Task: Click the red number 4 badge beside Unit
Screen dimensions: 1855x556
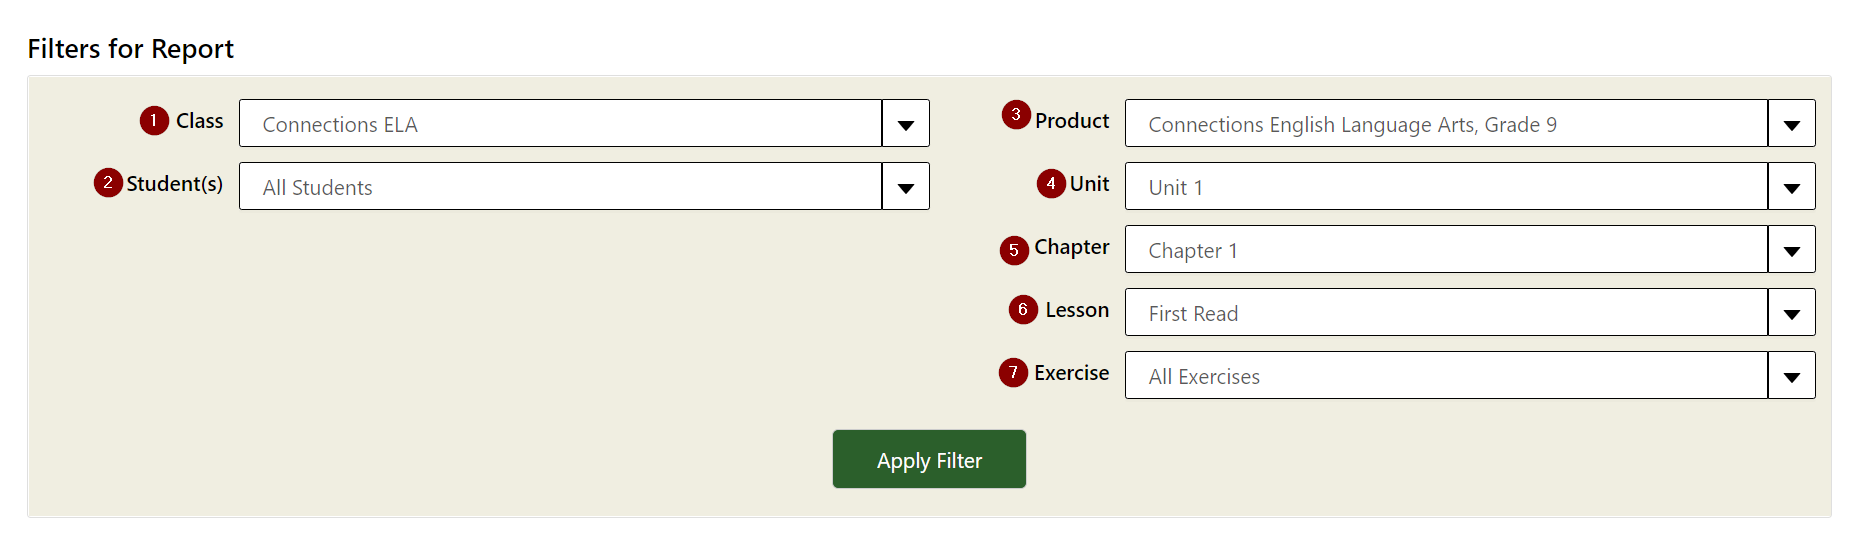Action: (x=1051, y=184)
